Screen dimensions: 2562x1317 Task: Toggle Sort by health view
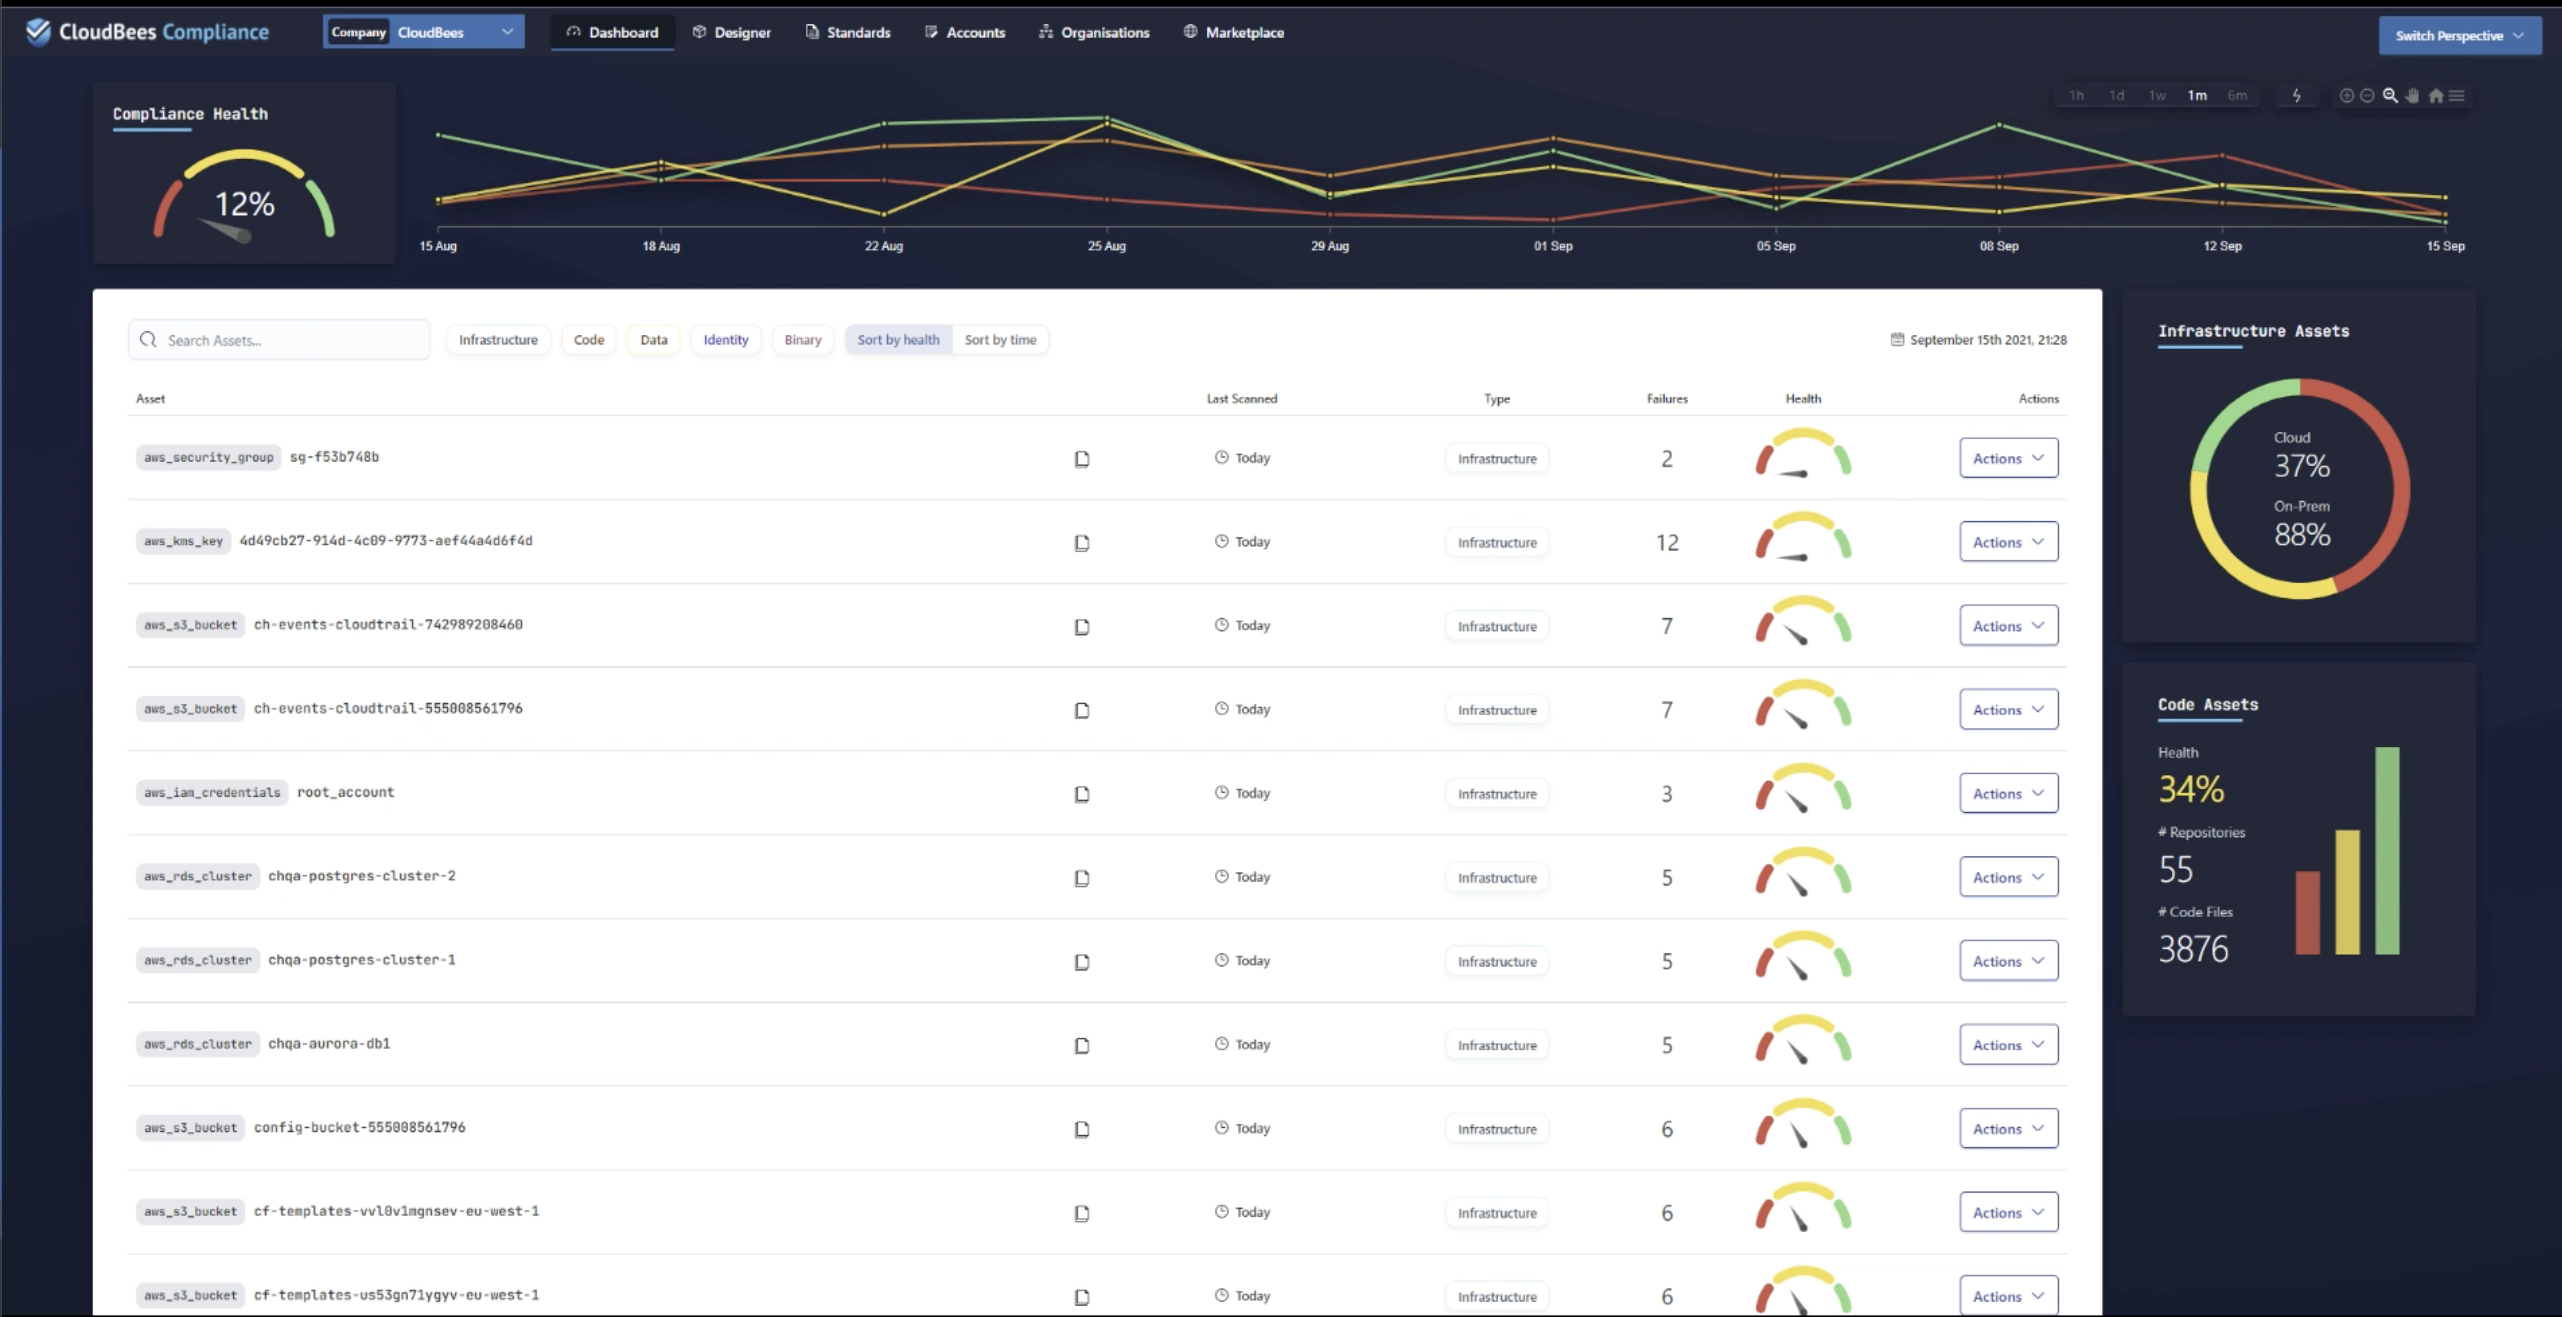898,338
